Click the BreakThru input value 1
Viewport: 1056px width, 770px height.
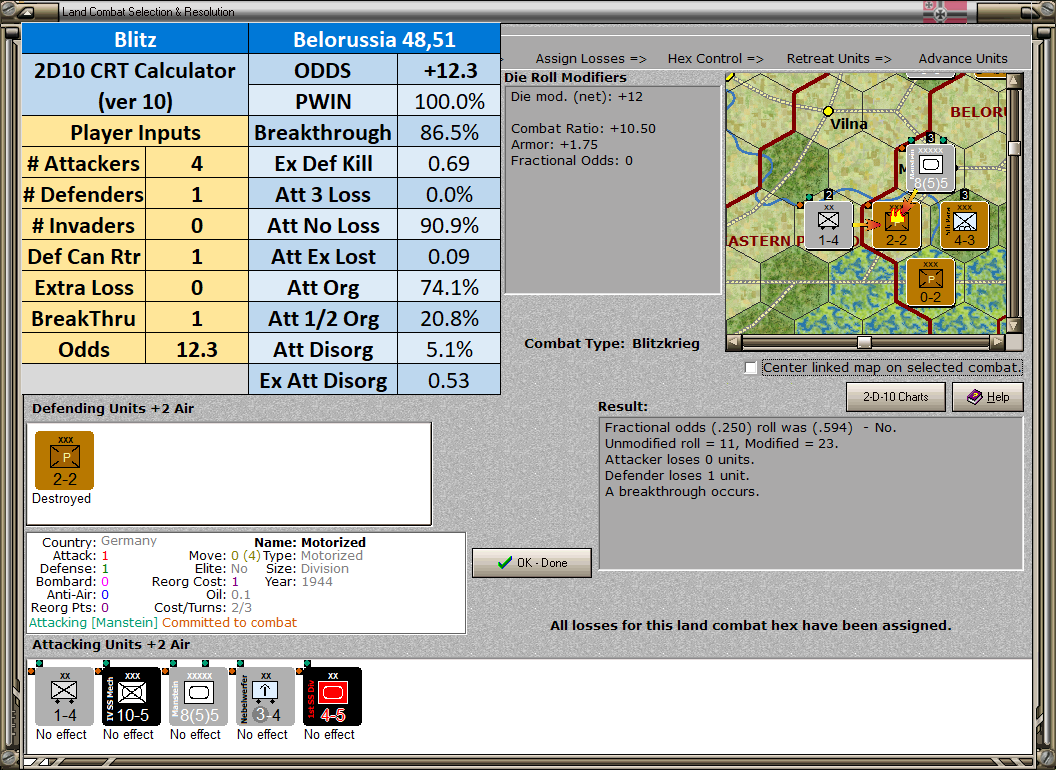[x=197, y=319]
